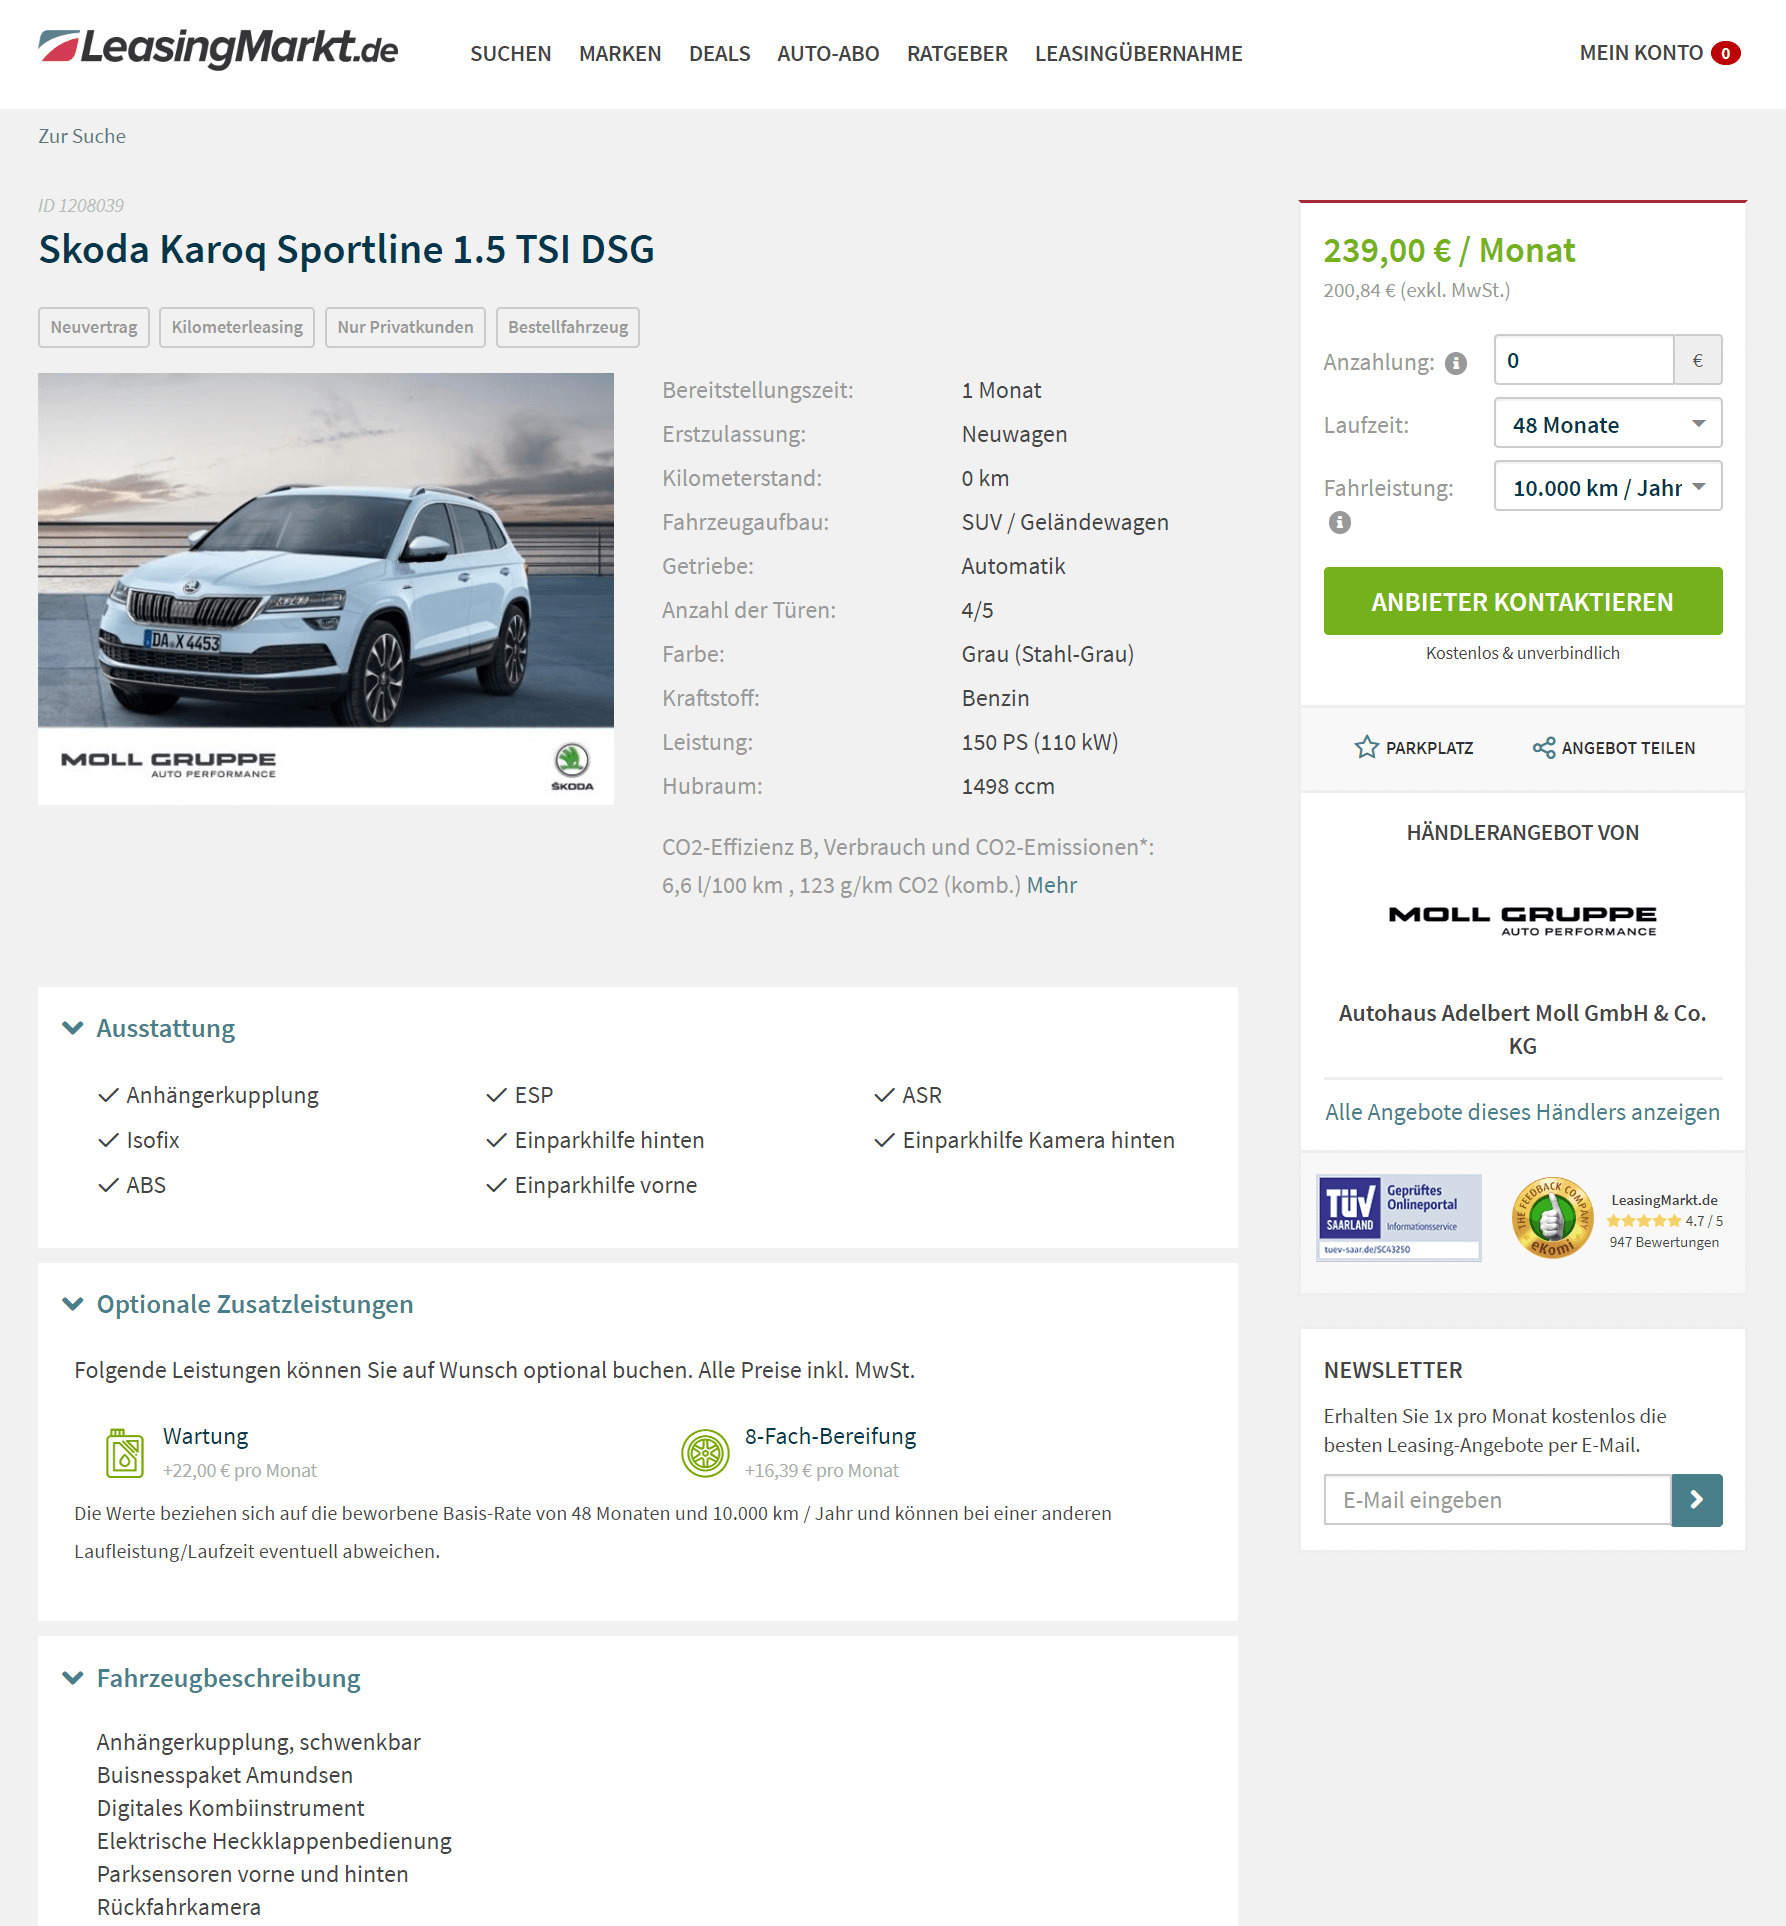Click the Angebot teilen share icon

(x=1544, y=747)
